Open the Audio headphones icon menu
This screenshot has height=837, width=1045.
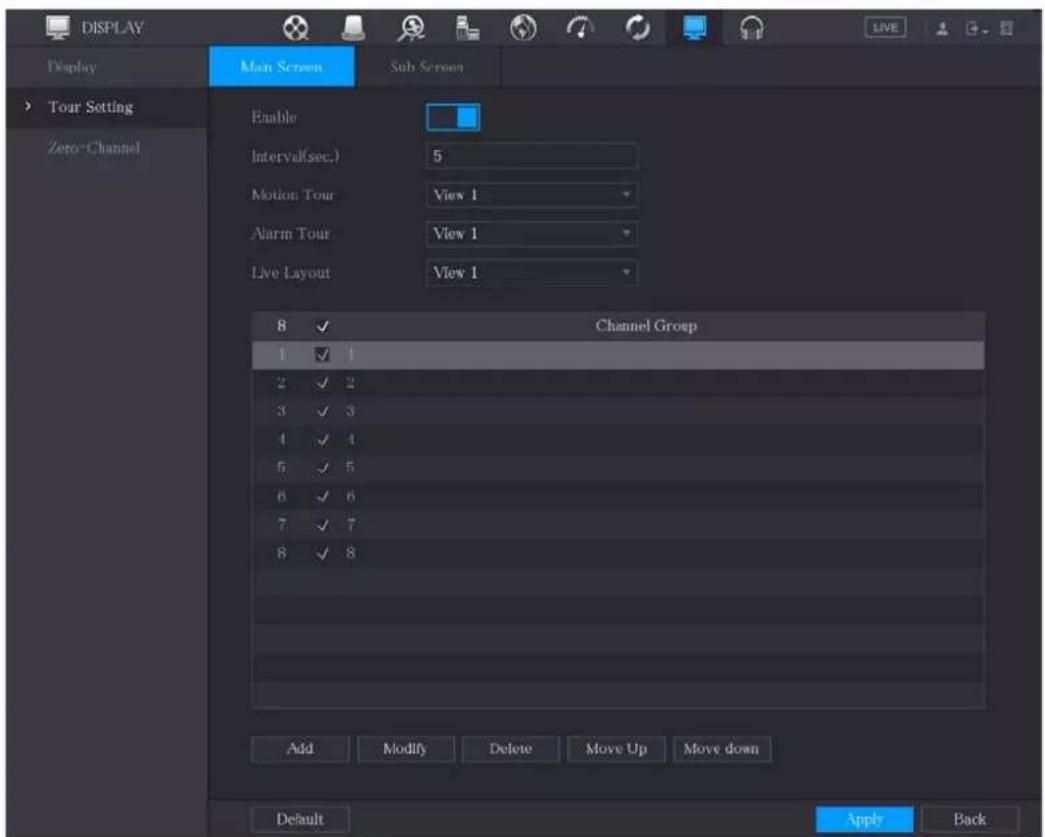coord(752,28)
